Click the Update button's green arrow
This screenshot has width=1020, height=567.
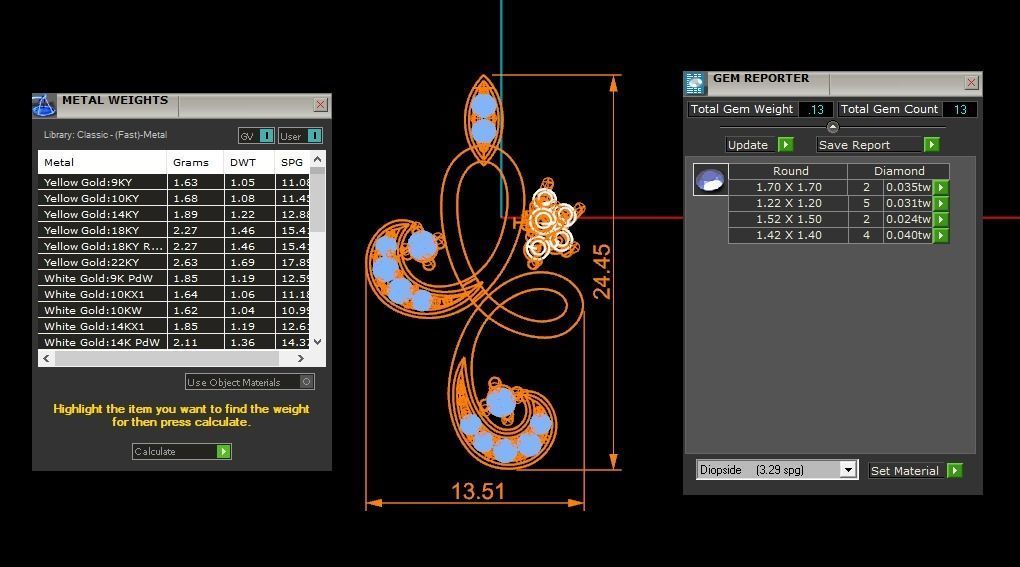786,144
